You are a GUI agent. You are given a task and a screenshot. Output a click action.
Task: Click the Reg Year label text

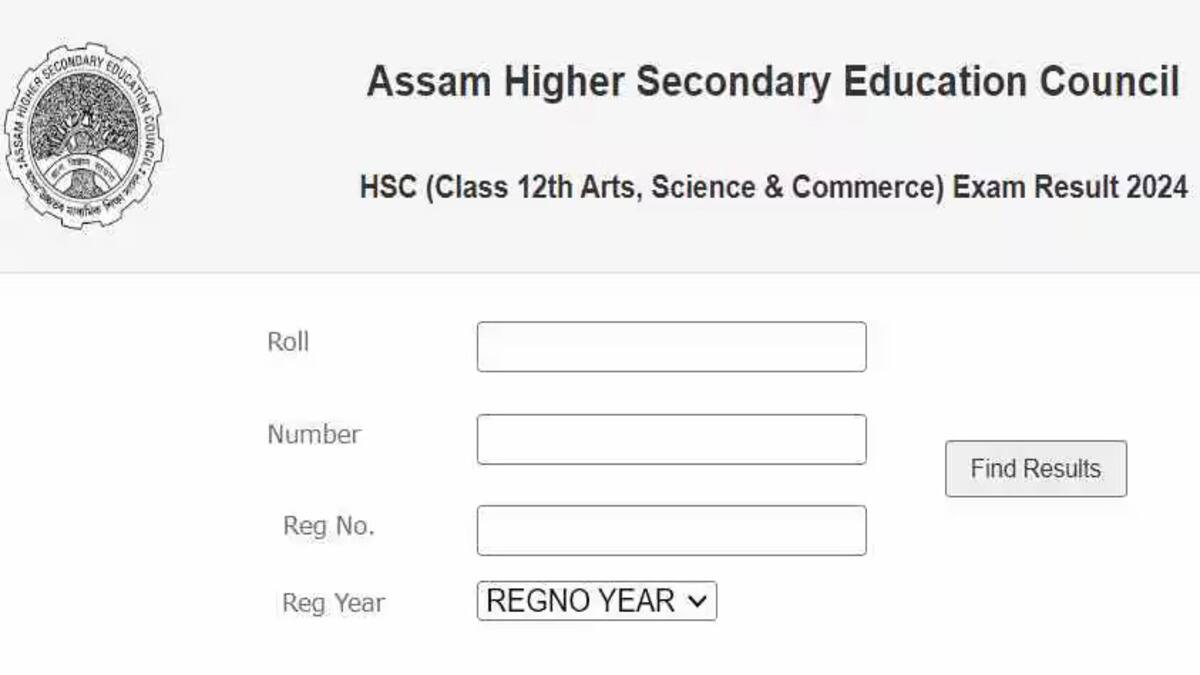(333, 603)
